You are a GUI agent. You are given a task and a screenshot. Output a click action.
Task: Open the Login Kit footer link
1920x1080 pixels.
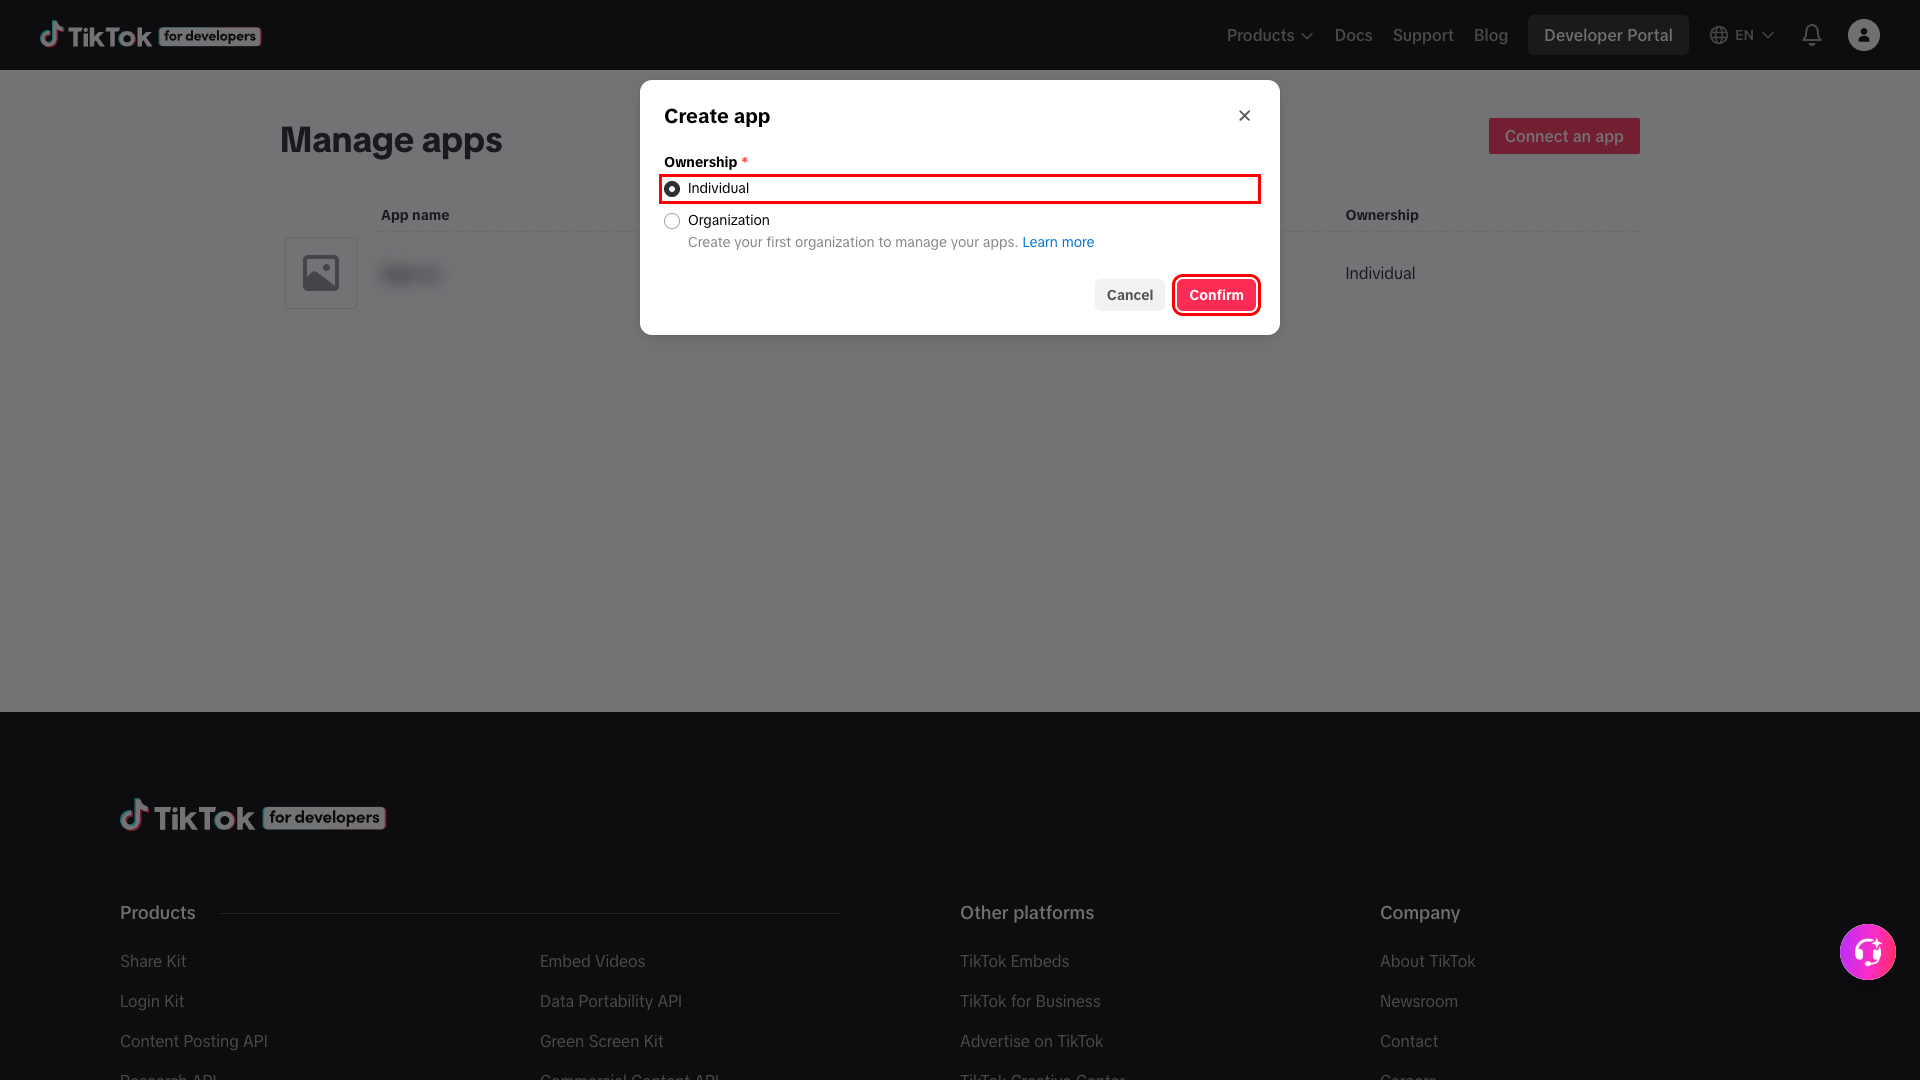coord(152,1001)
